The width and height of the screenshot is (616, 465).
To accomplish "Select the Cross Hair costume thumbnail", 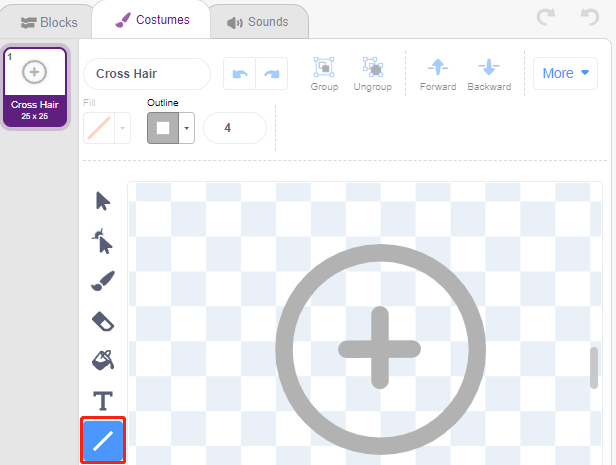I will pos(35,87).
